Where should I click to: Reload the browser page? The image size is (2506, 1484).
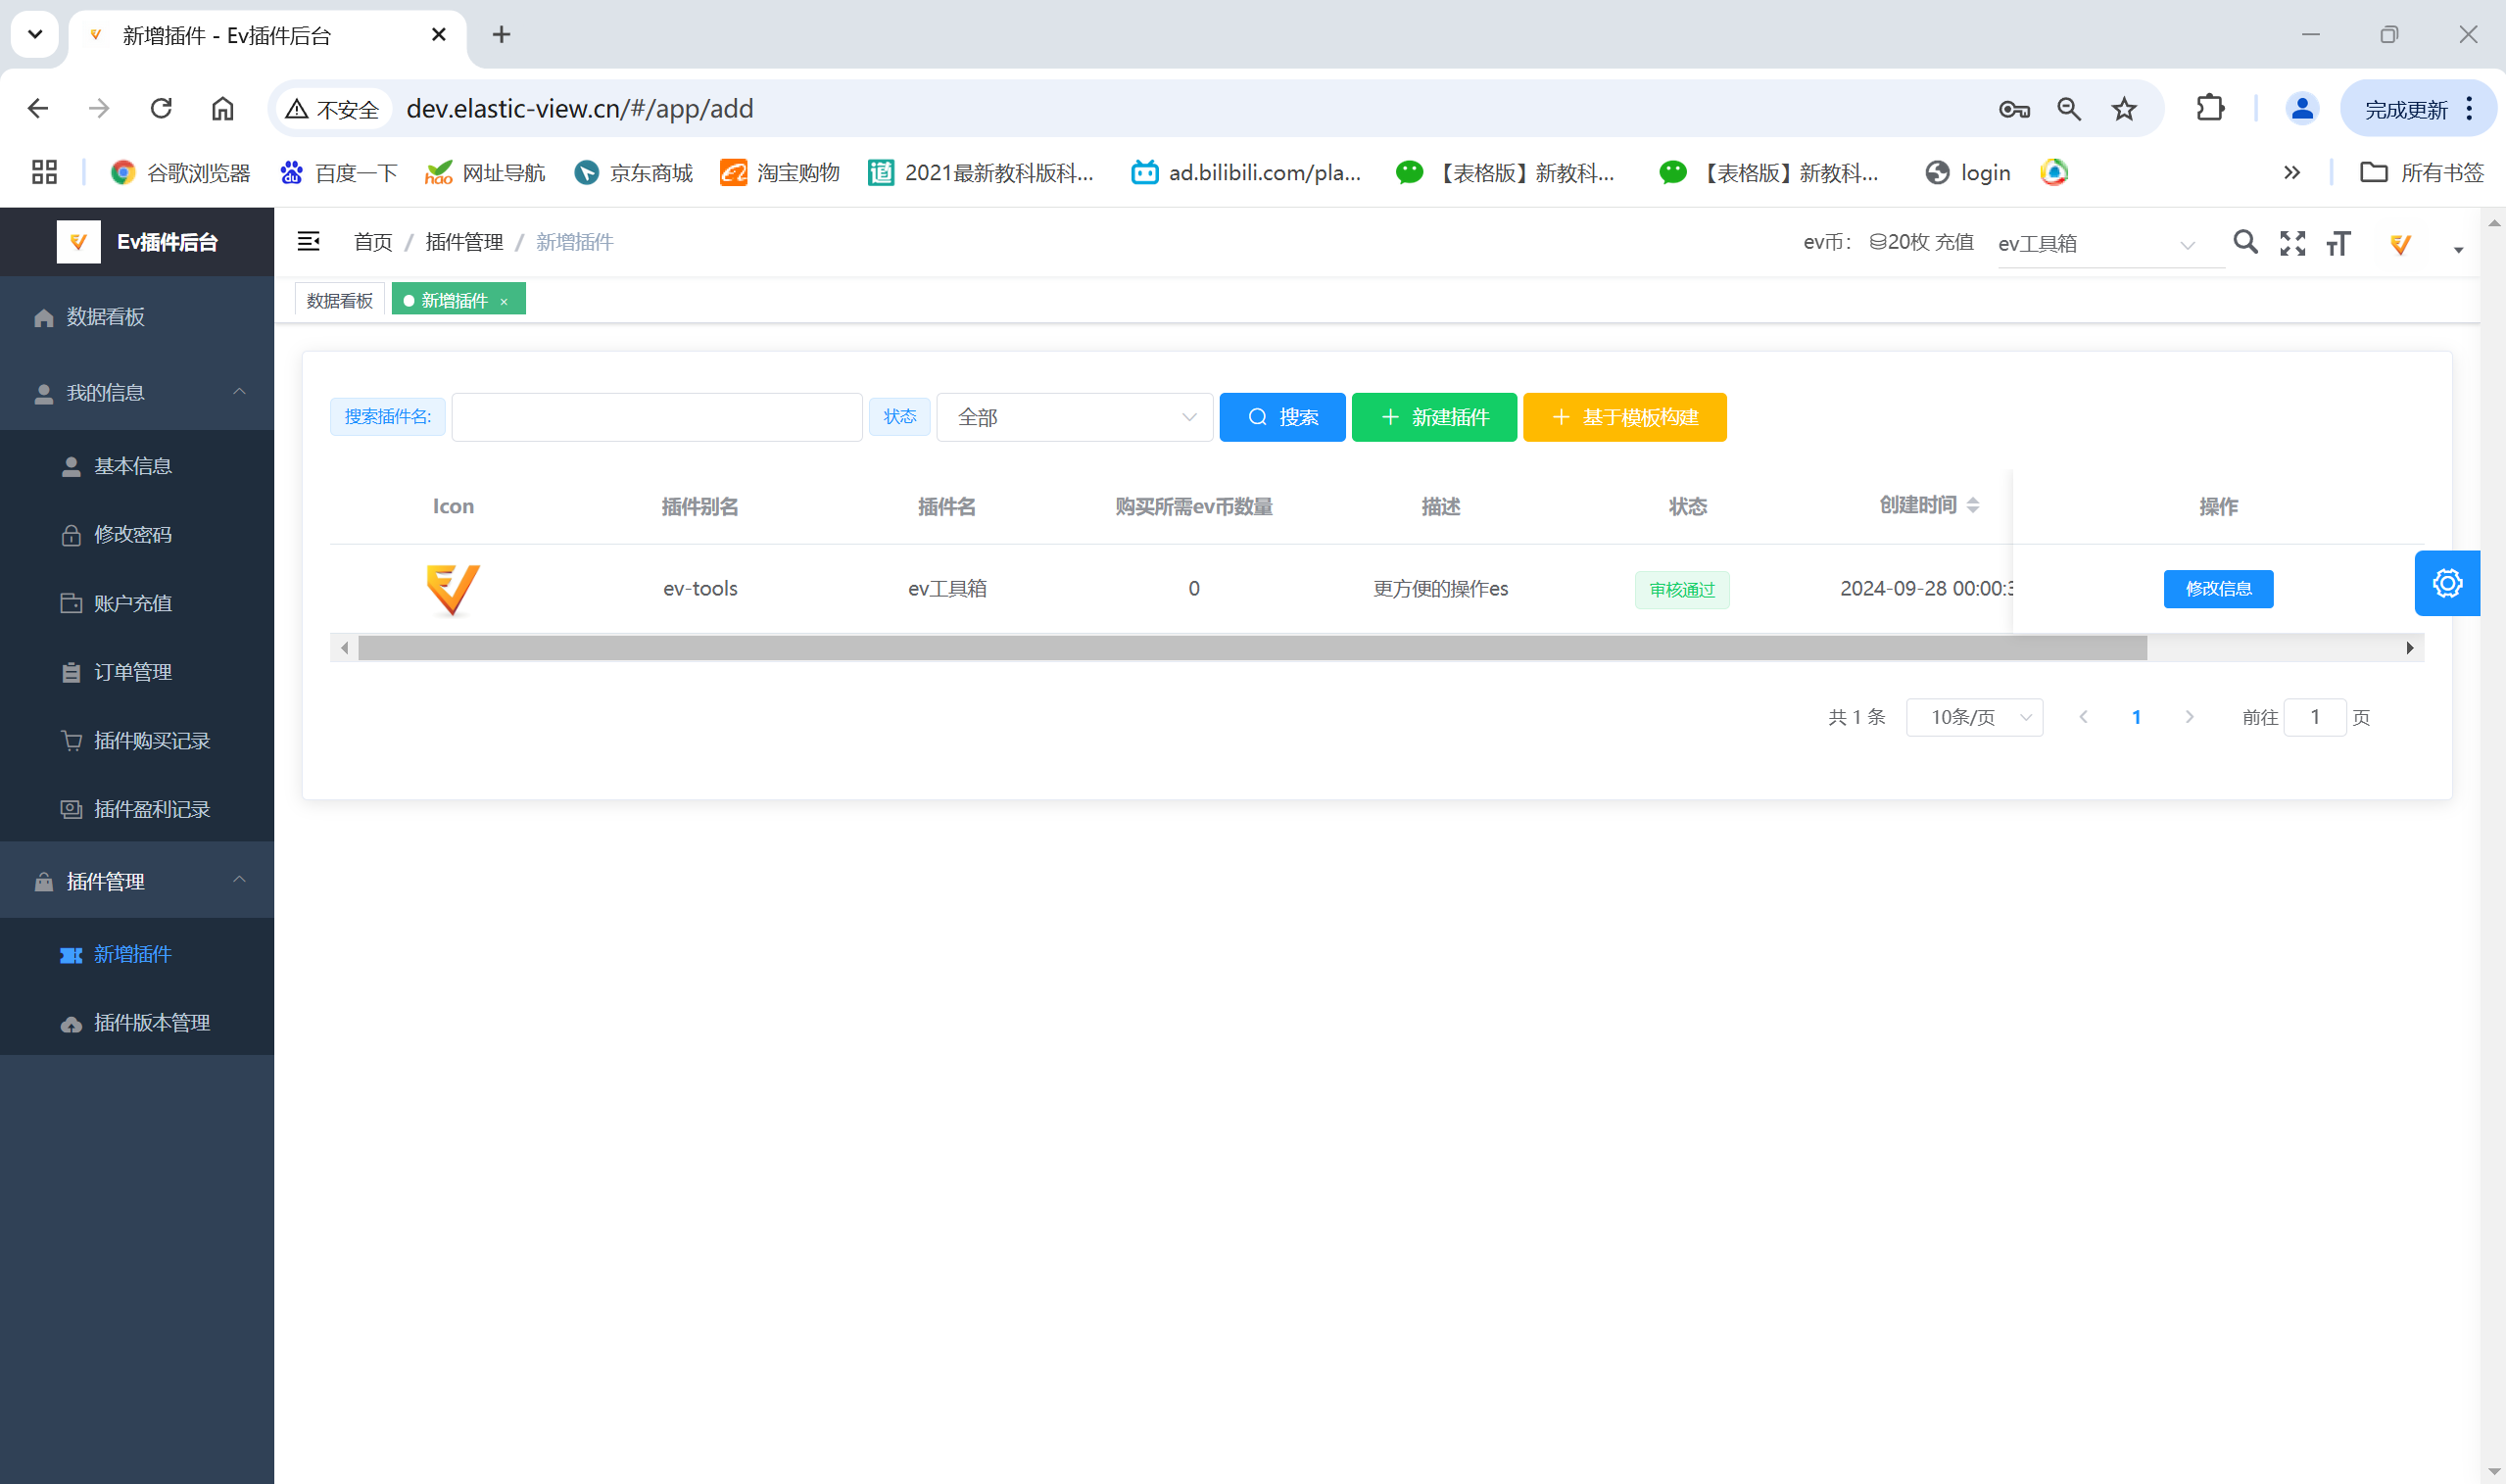pos(161,108)
